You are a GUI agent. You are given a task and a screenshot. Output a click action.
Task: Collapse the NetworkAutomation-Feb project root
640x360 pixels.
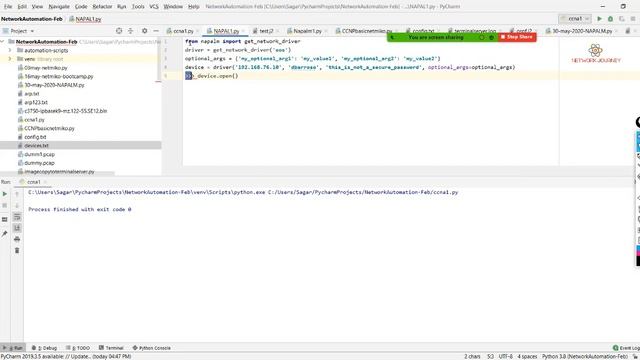2,42
